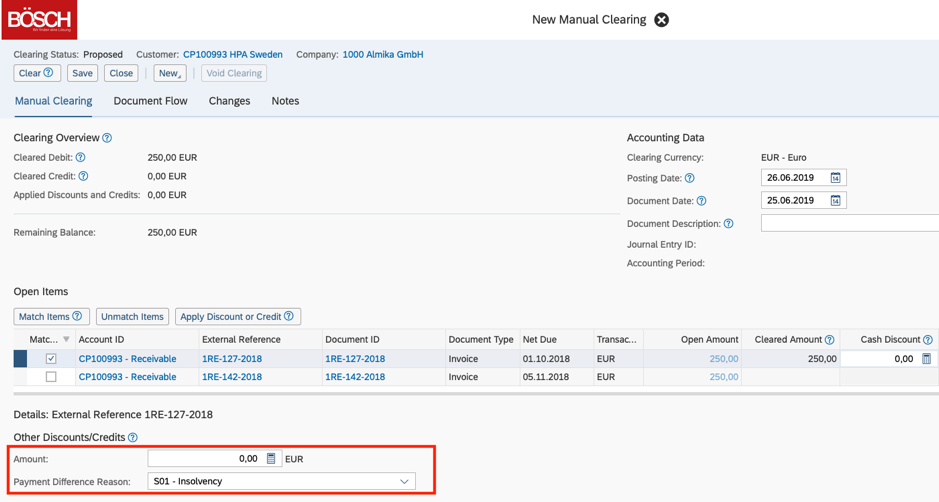Open Document Date calendar picker

[835, 201]
